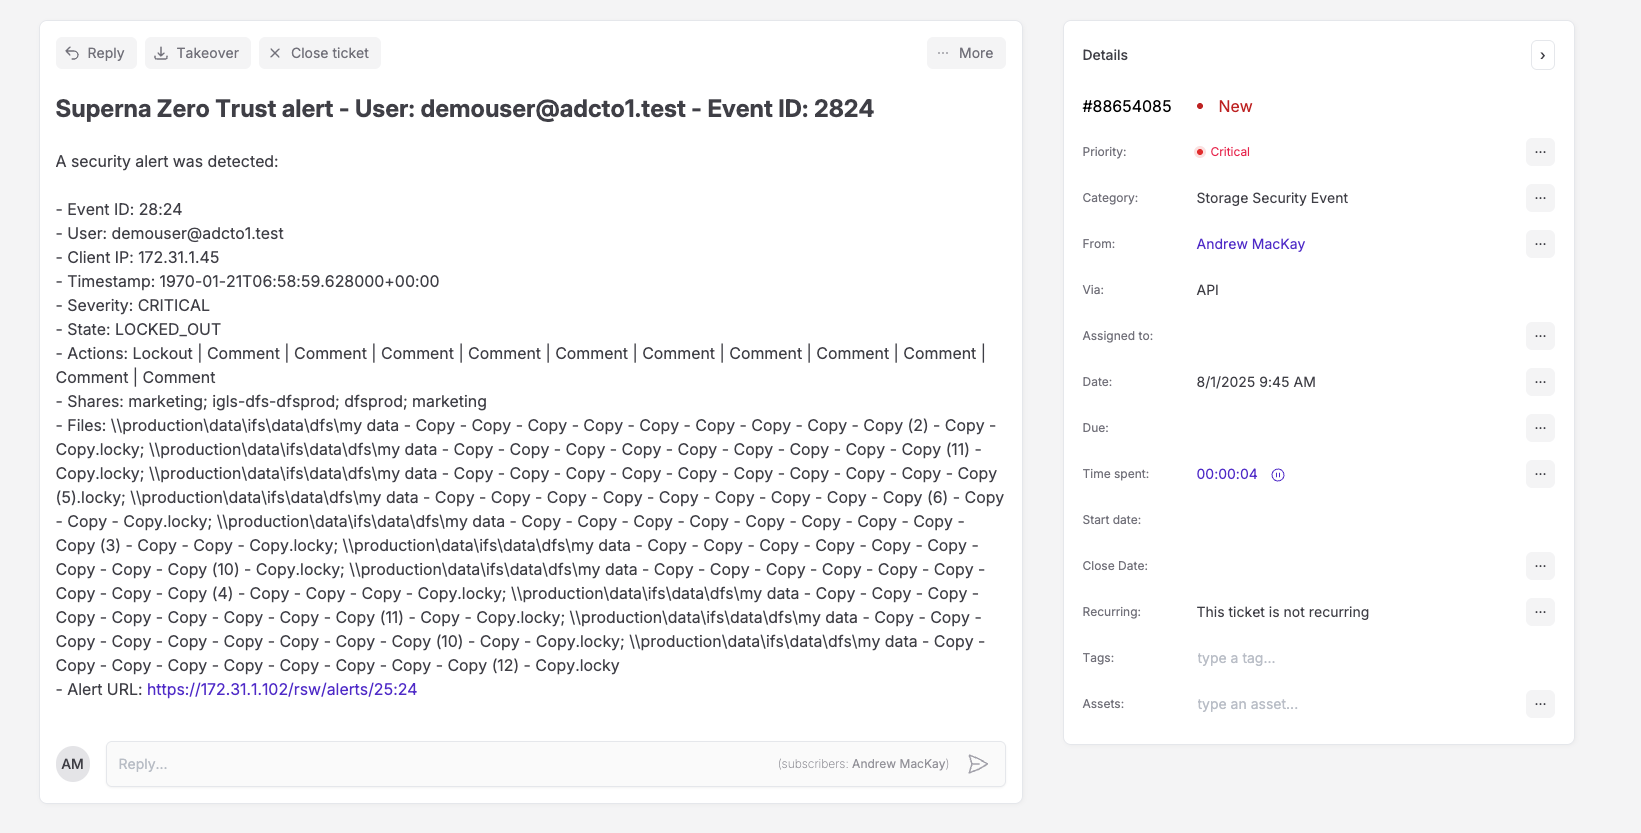Close the ticket with Close ticket button

click(x=320, y=53)
